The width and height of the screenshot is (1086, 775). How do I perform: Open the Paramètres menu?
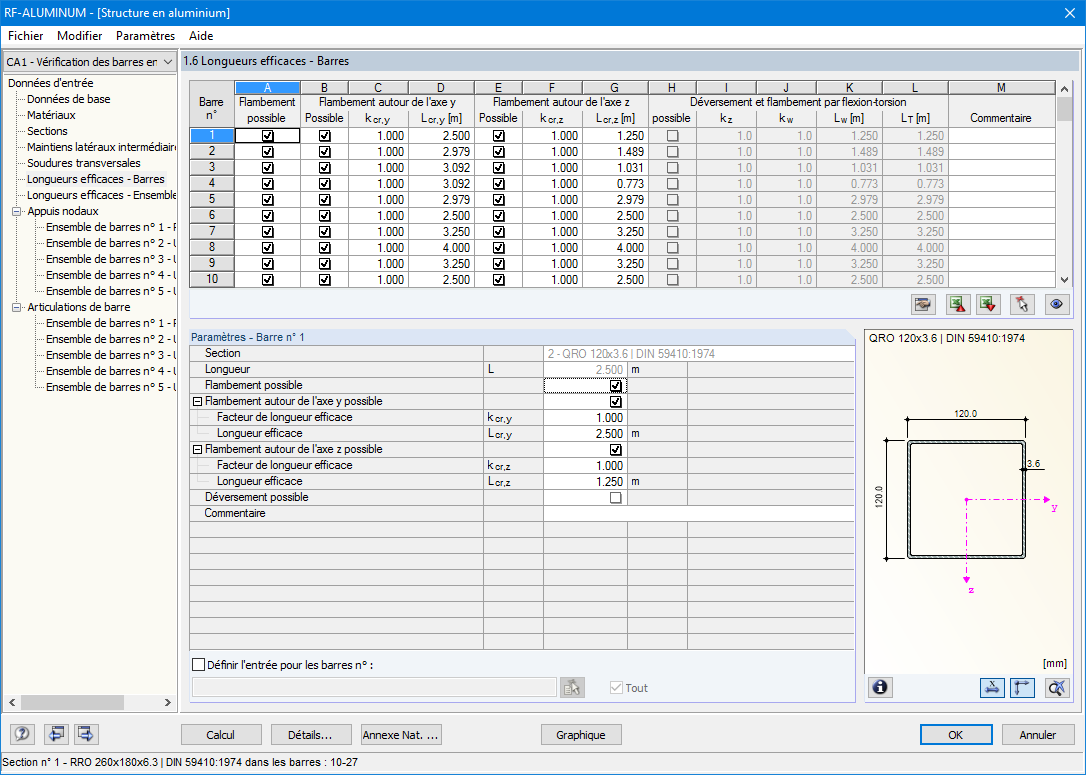click(x=145, y=36)
